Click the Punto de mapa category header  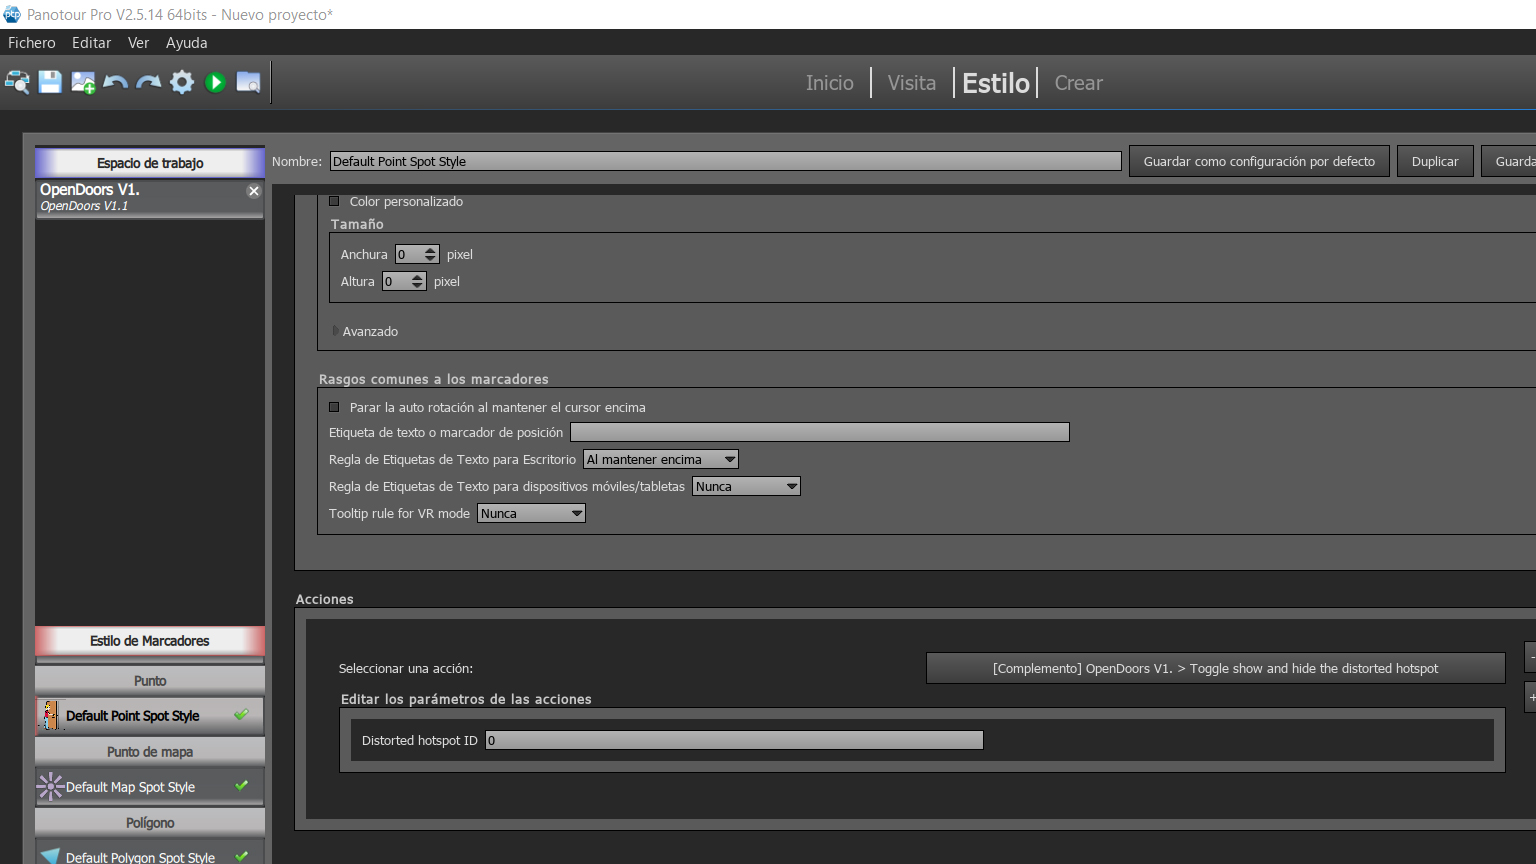pos(150,752)
